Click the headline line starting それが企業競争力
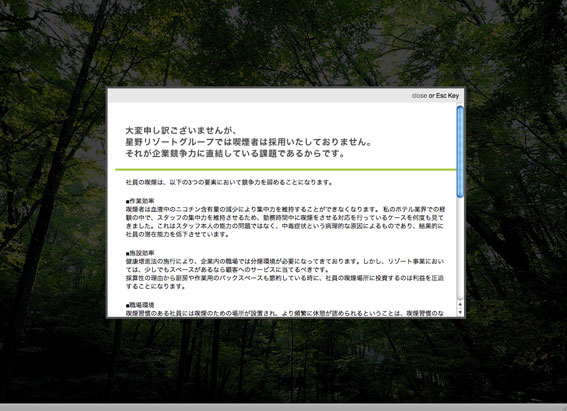Image resolution: width=567 pixels, height=411 pixels. [x=235, y=154]
